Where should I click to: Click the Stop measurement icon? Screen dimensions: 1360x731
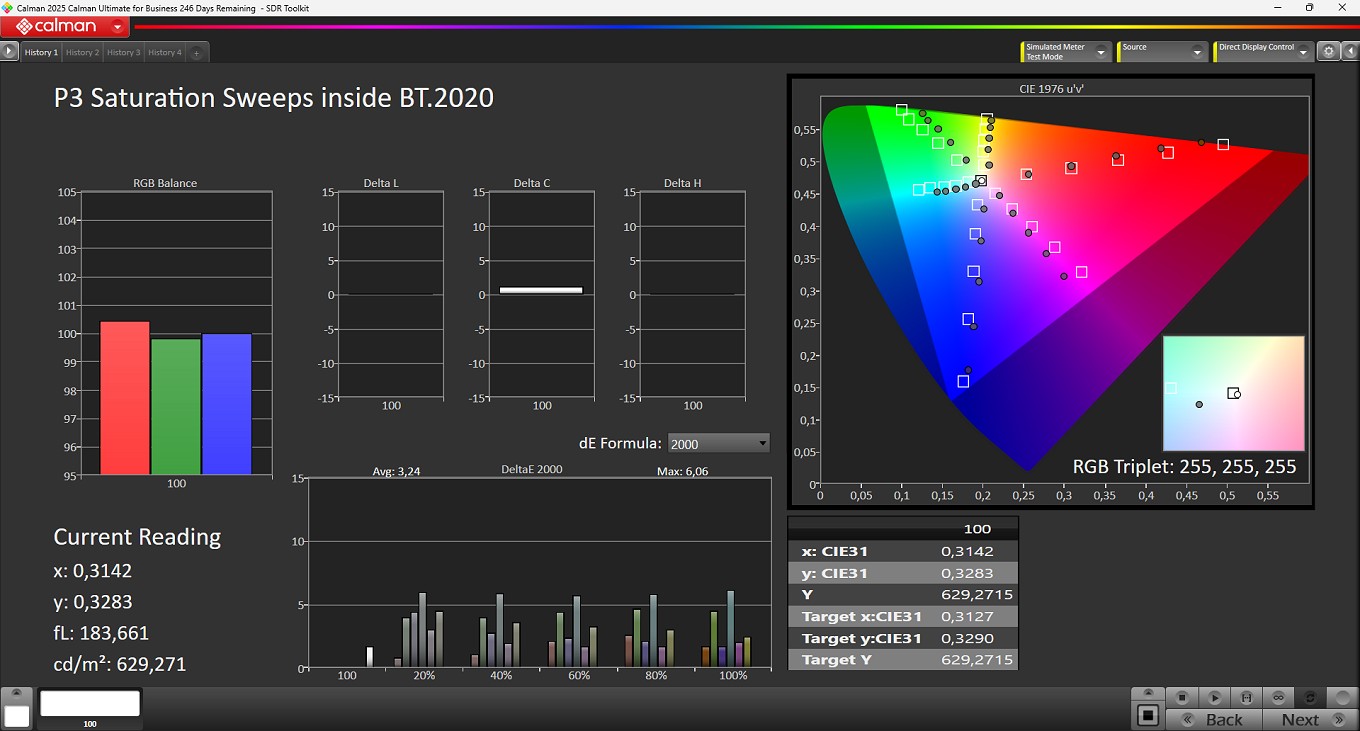pos(1181,697)
